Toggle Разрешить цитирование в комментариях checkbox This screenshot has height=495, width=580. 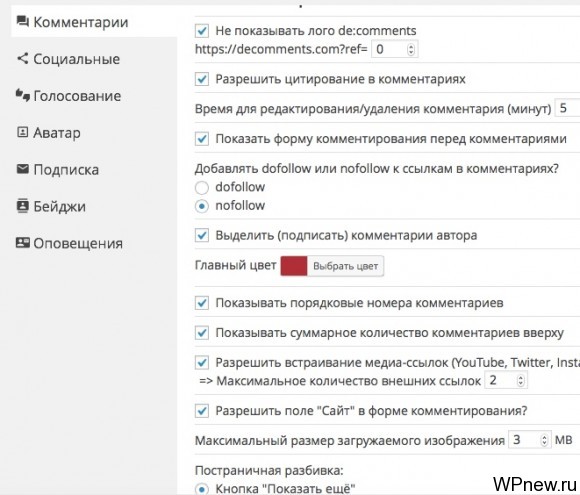tap(202, 79)
